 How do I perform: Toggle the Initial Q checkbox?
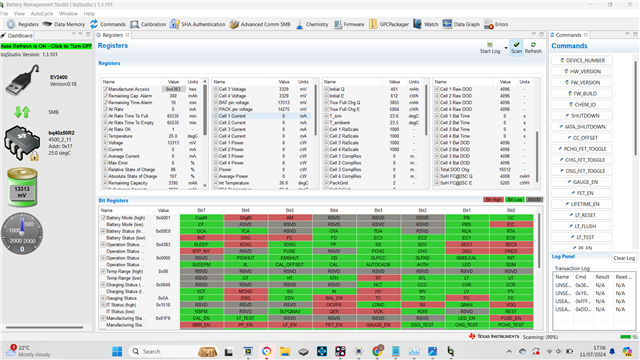[327, 89]
